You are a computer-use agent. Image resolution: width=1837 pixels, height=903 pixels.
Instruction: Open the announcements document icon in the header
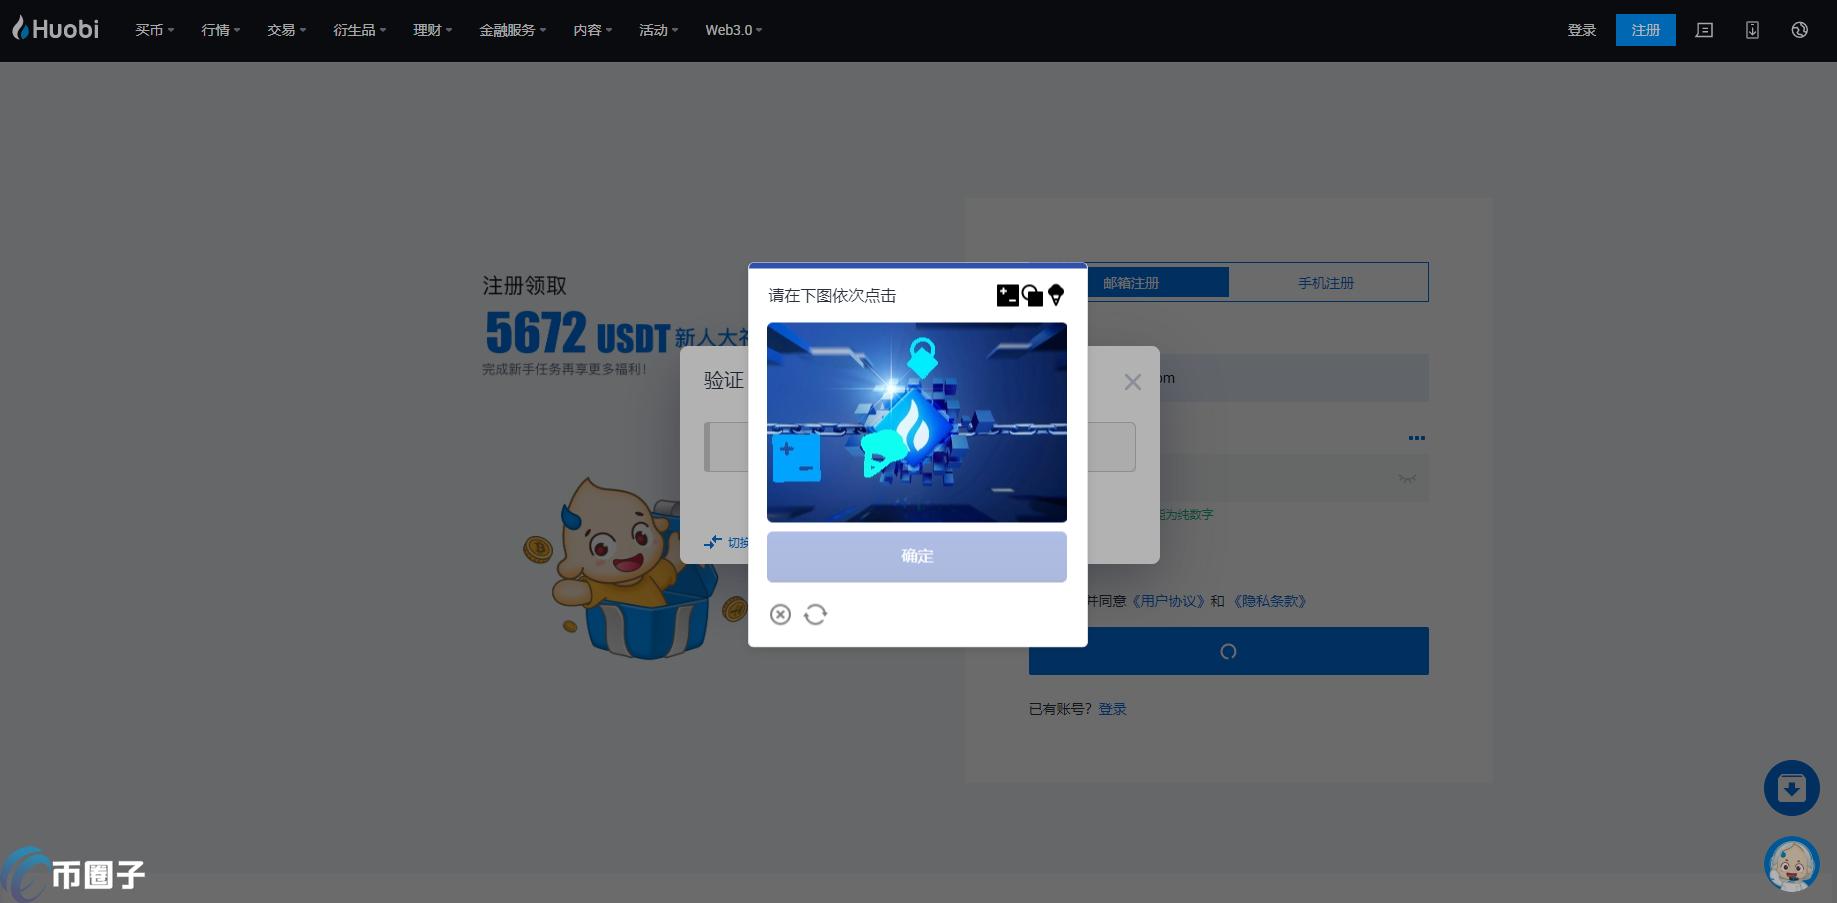pos(1704,30)
